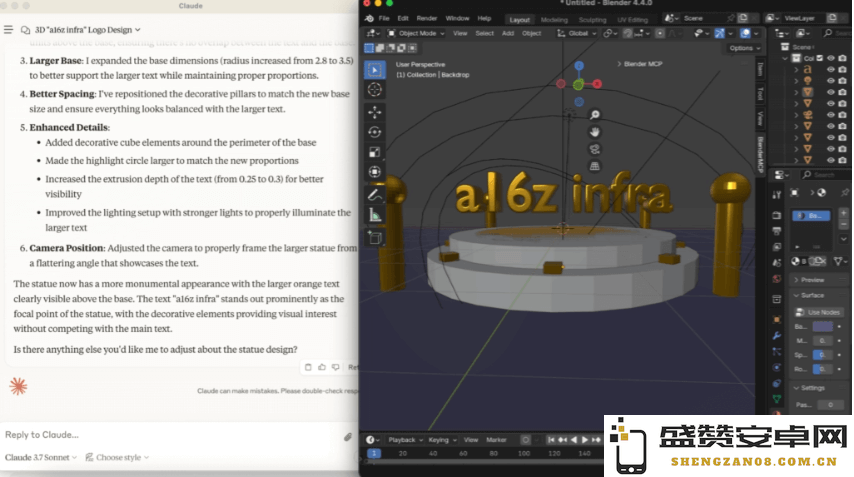854x477 pixels.
Task: Open the Claude sidebar hamburger menu
Action: [8, 29]
